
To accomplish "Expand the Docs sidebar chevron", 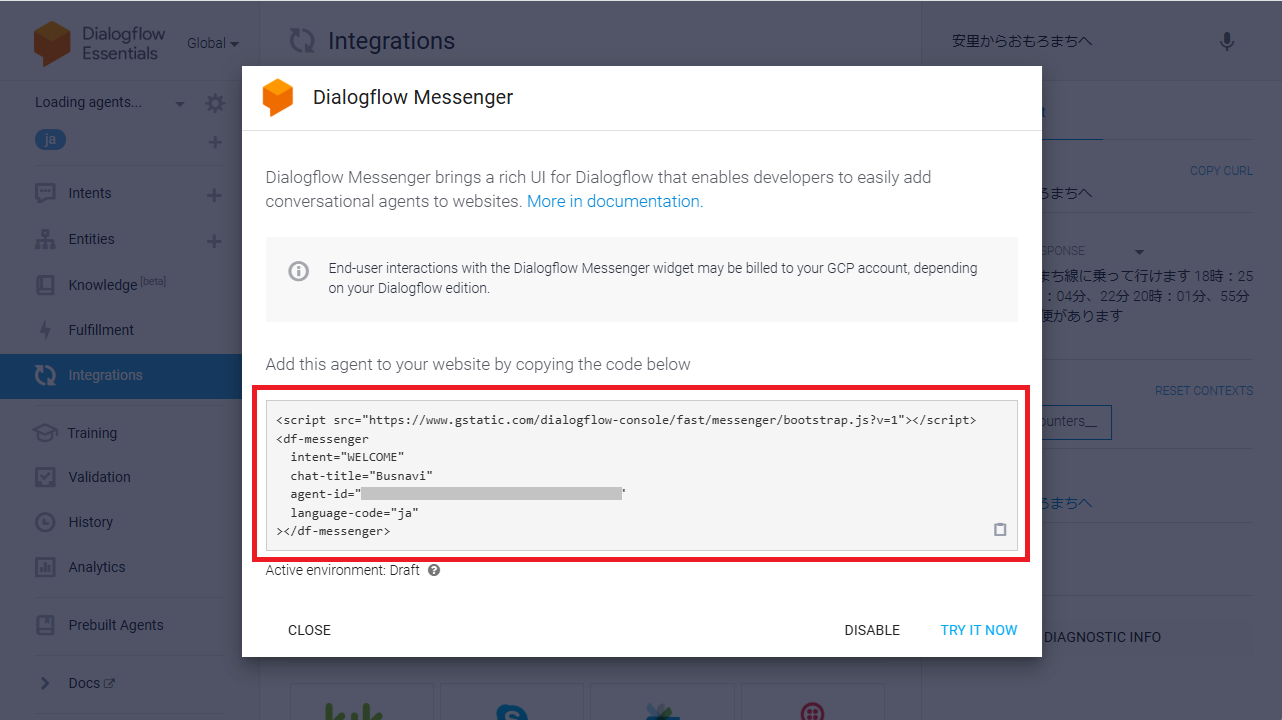I will point(45,684).
